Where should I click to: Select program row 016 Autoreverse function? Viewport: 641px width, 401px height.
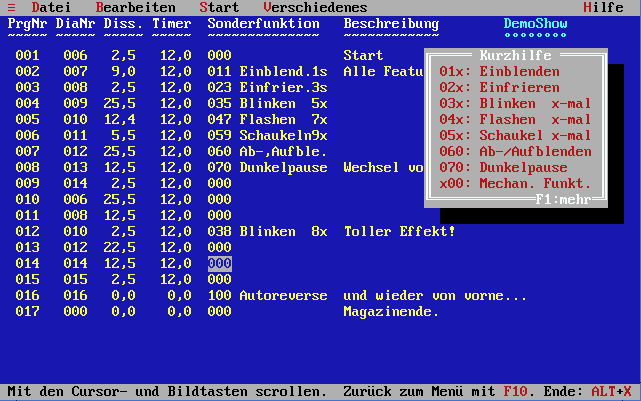coord(283,295)
